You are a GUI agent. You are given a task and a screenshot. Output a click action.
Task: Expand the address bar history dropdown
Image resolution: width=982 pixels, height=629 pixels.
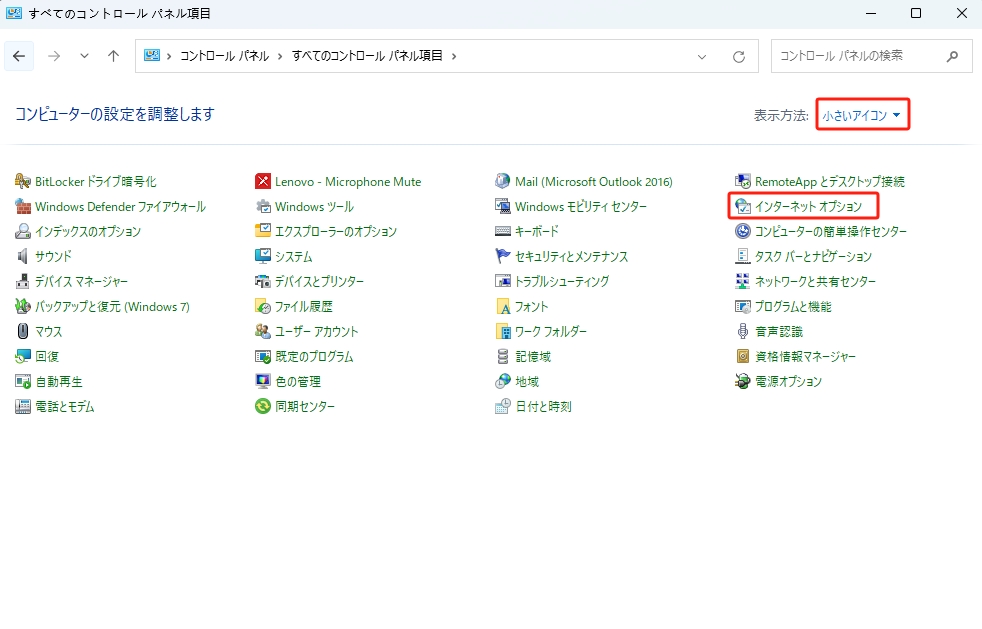click(702, 56)
